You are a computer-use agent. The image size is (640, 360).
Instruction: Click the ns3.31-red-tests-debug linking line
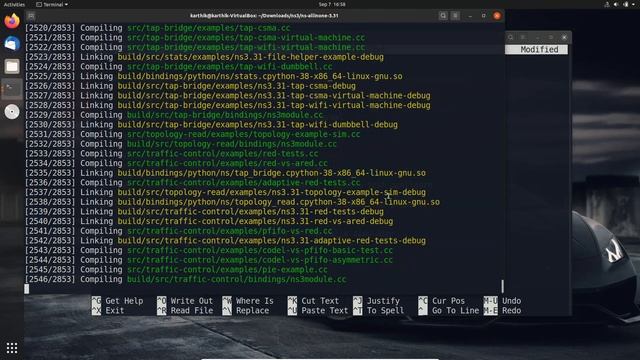click(204, 211)
